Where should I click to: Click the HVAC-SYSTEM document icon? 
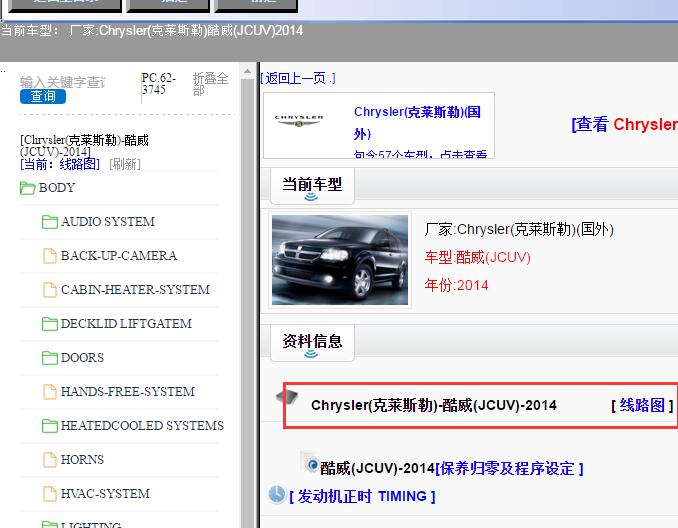[x=50, y=494]
